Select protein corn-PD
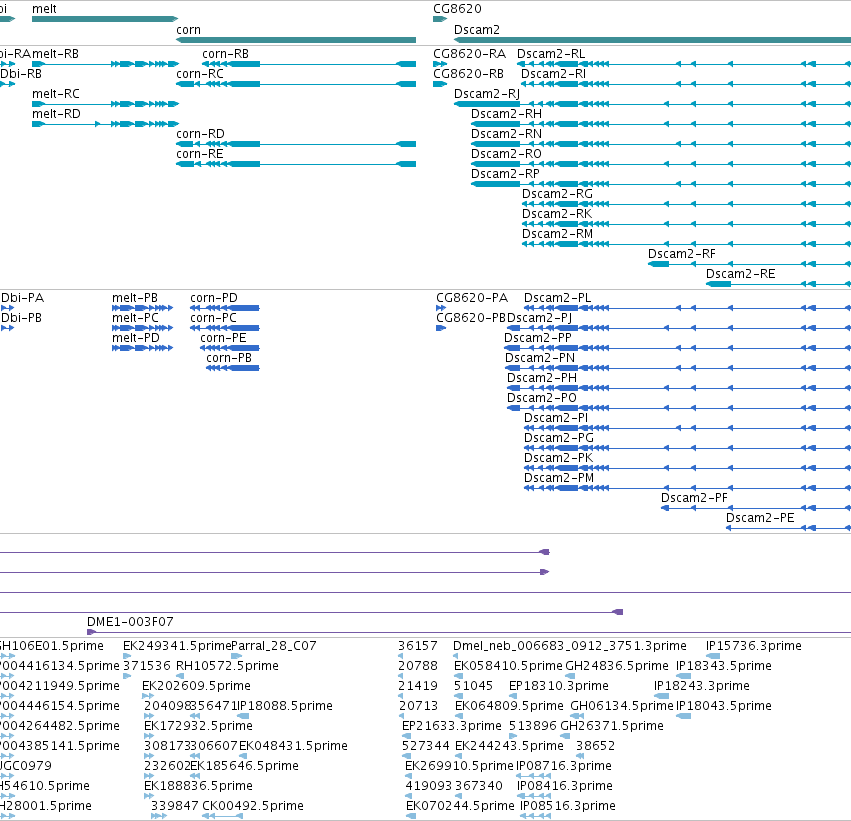851x821 pixels. [x=225, y=308]
